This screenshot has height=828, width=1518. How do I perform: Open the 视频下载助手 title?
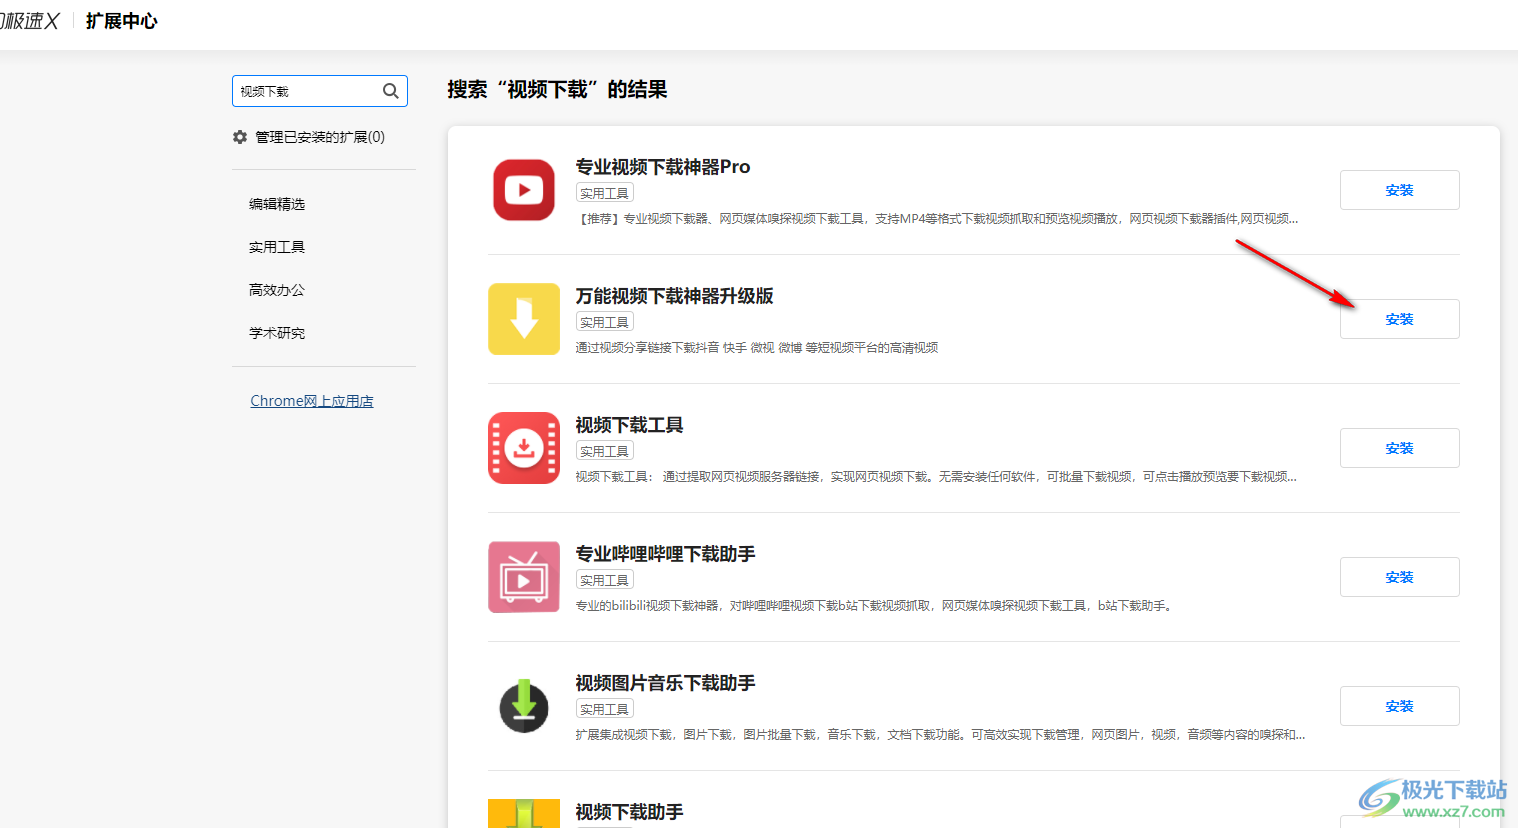pos(629,812)
